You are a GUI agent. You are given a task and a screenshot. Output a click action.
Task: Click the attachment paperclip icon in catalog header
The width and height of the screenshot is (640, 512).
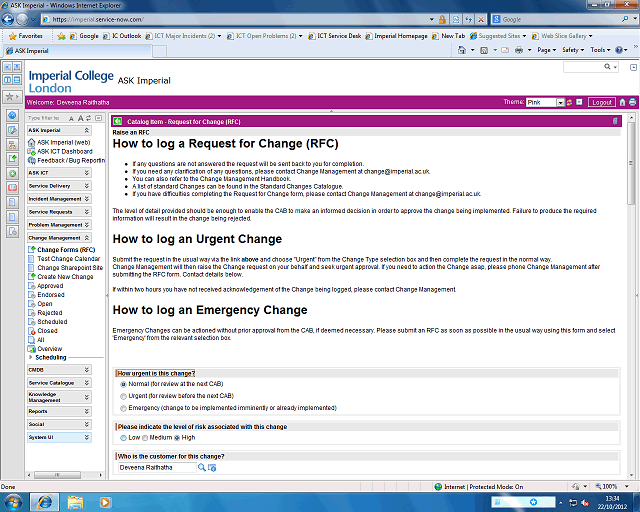coord(615,121)
